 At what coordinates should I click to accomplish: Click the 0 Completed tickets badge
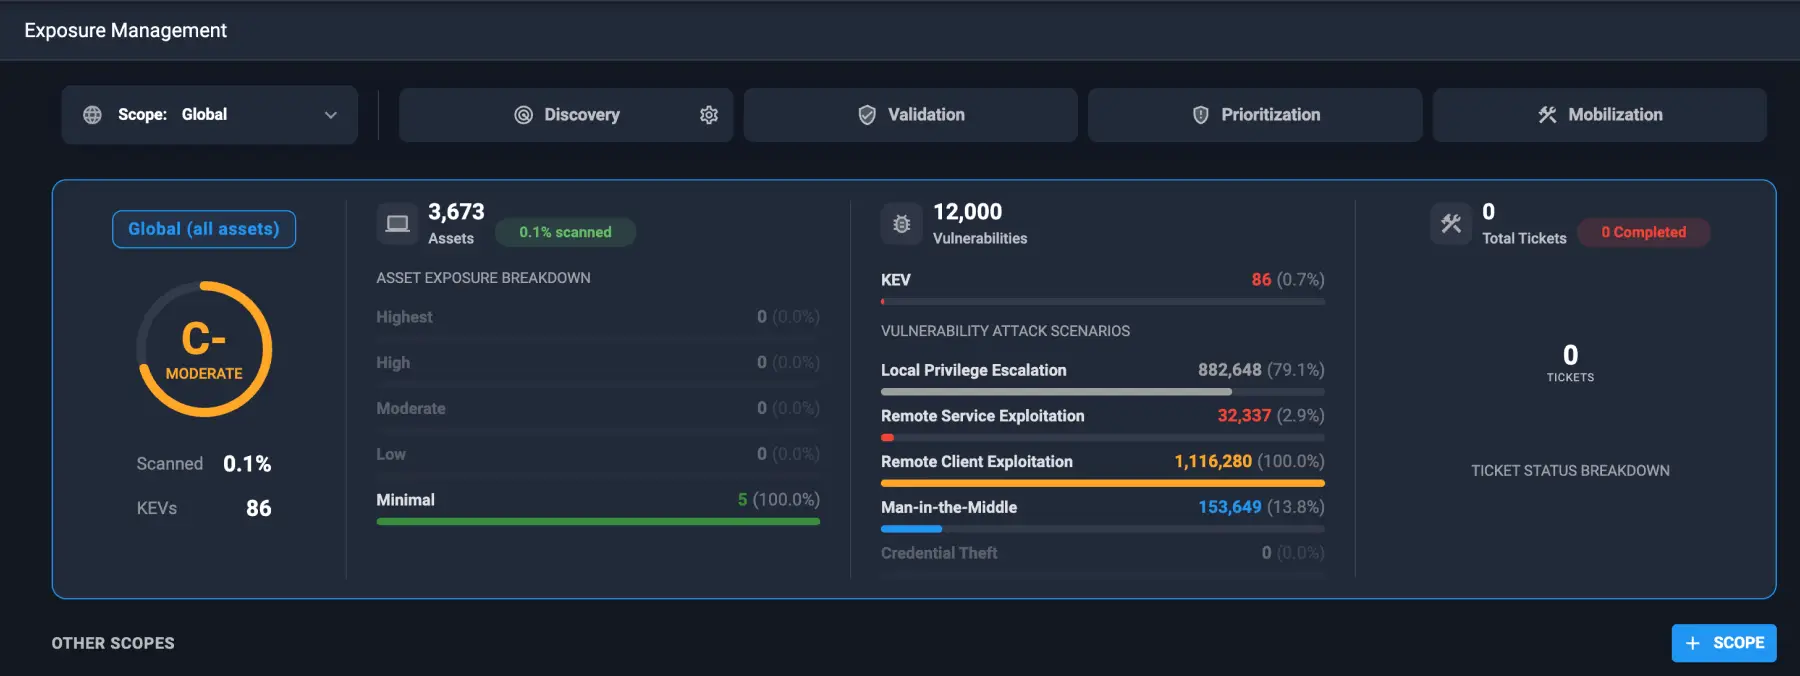click(x=1643, y=232)
